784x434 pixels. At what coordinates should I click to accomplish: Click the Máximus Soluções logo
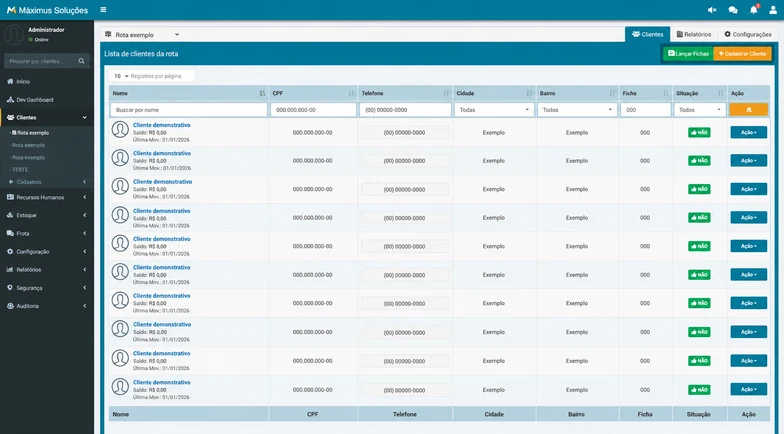click(48, 10)
